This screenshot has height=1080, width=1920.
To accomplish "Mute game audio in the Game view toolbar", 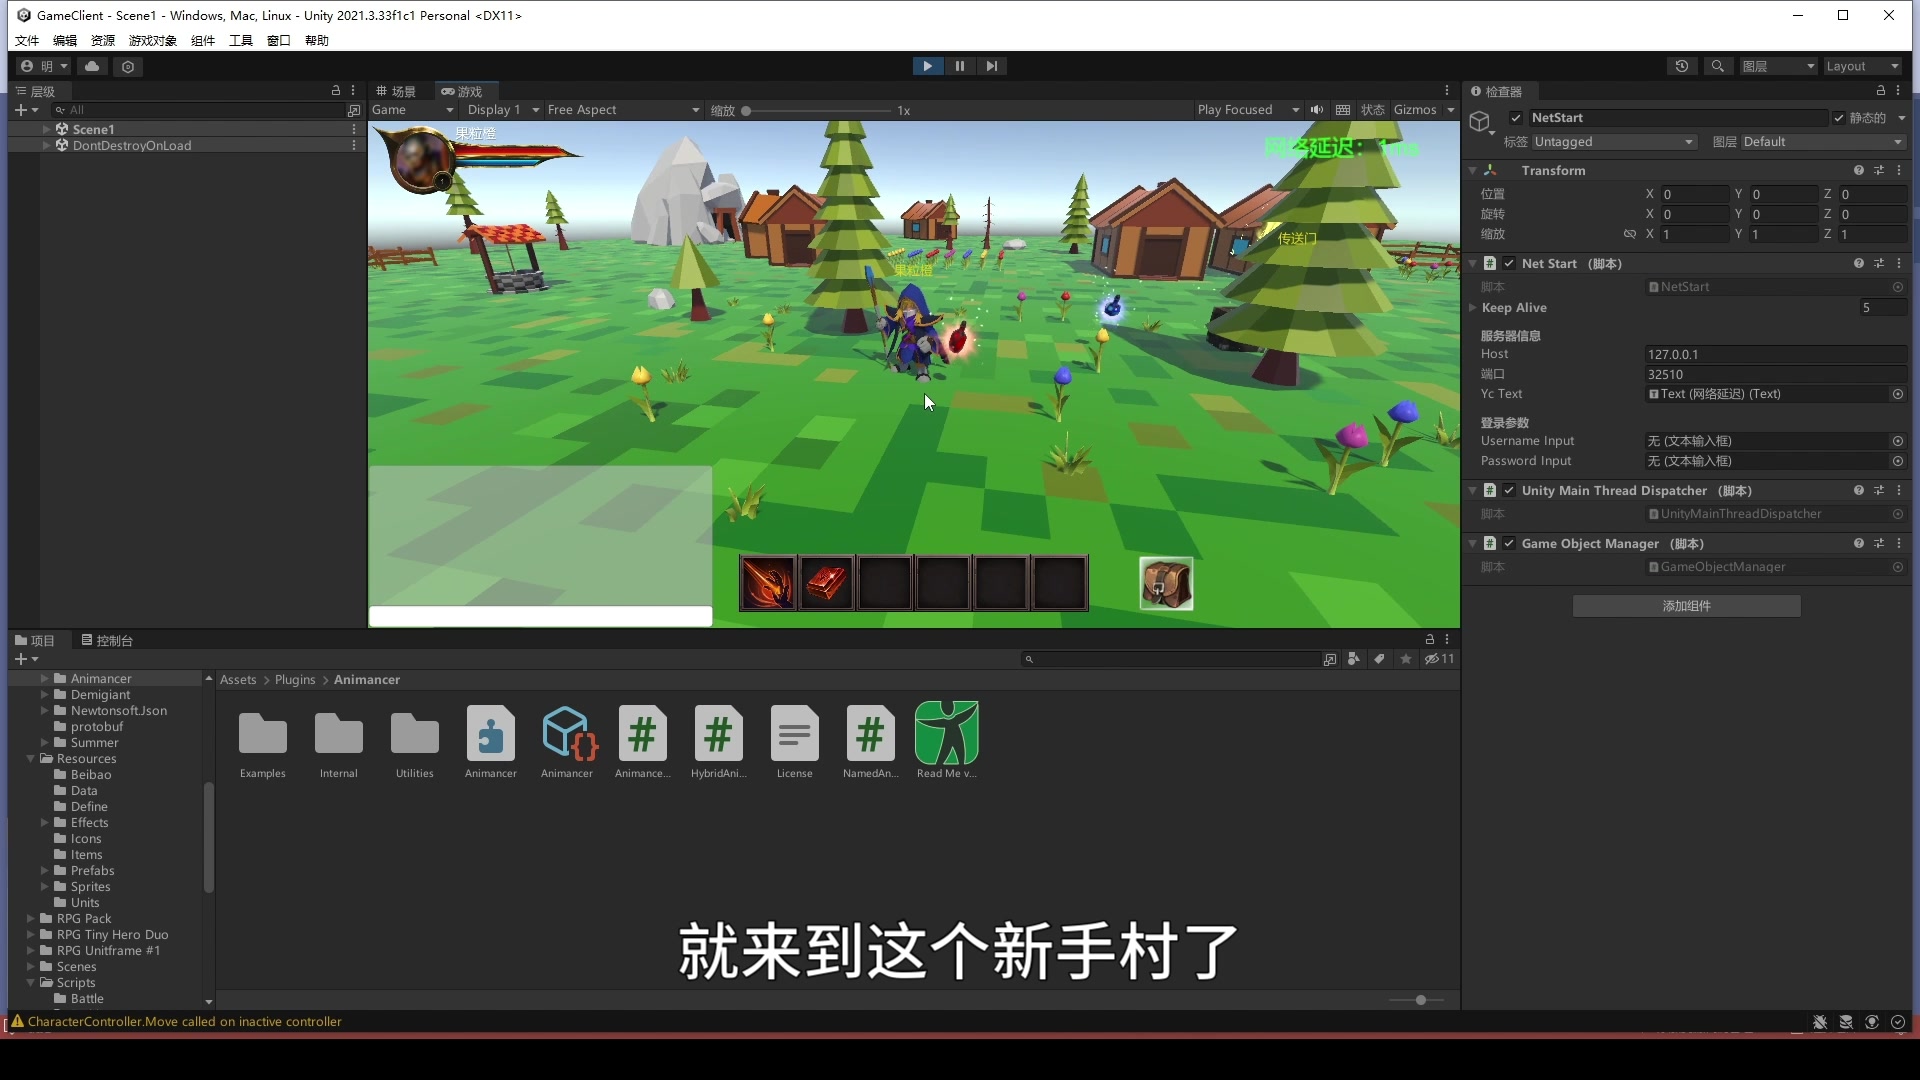I will tap(1317, 110).
